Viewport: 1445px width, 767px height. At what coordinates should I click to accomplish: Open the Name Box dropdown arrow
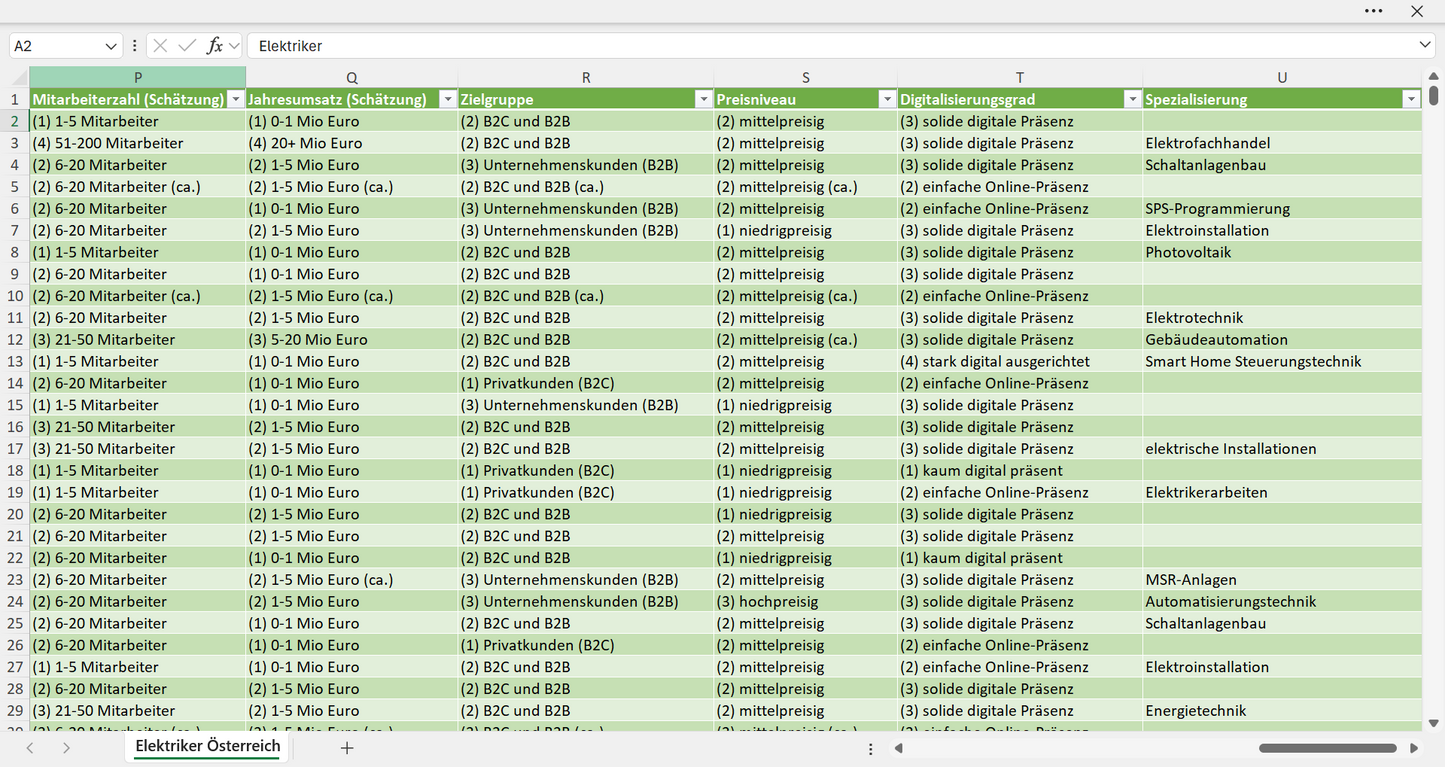tap(111, 46)
